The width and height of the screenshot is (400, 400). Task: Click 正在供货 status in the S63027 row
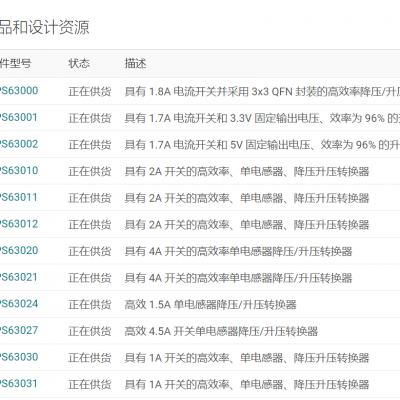(x=90, y=331)
